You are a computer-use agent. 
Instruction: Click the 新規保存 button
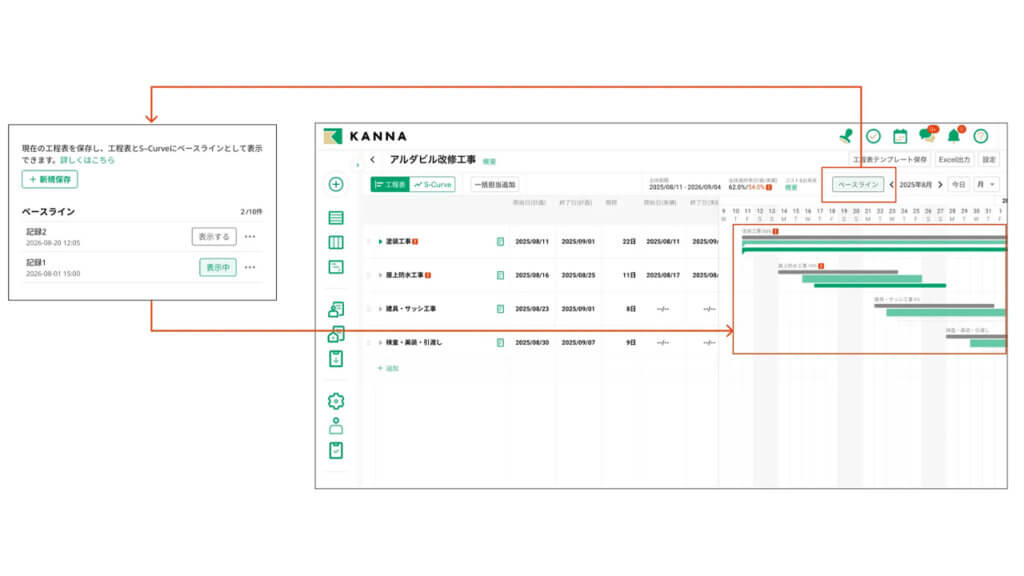(x=50, y=179)
